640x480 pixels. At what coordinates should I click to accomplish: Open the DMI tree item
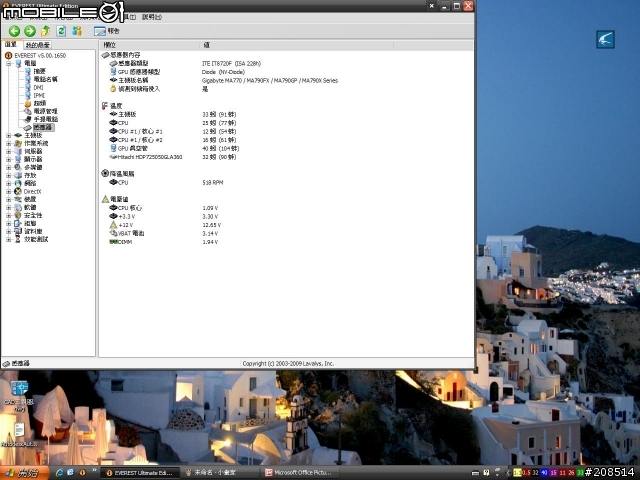(38, 87)
